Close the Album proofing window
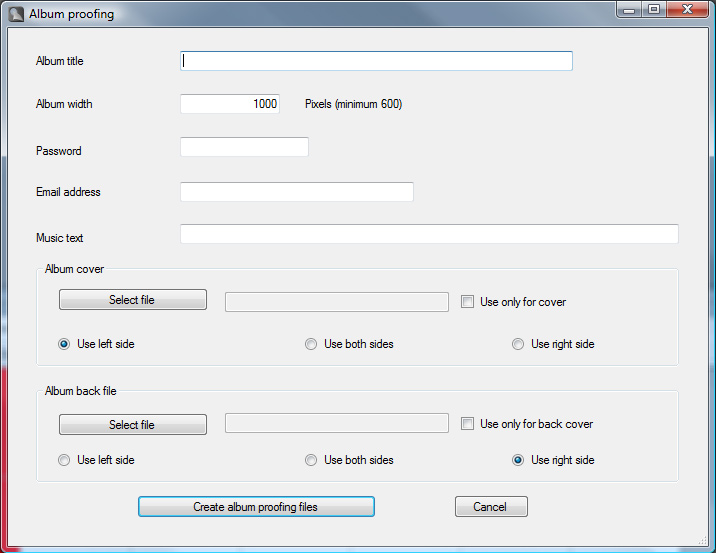Viewport: 716px width, 553px height. point(687,10)
